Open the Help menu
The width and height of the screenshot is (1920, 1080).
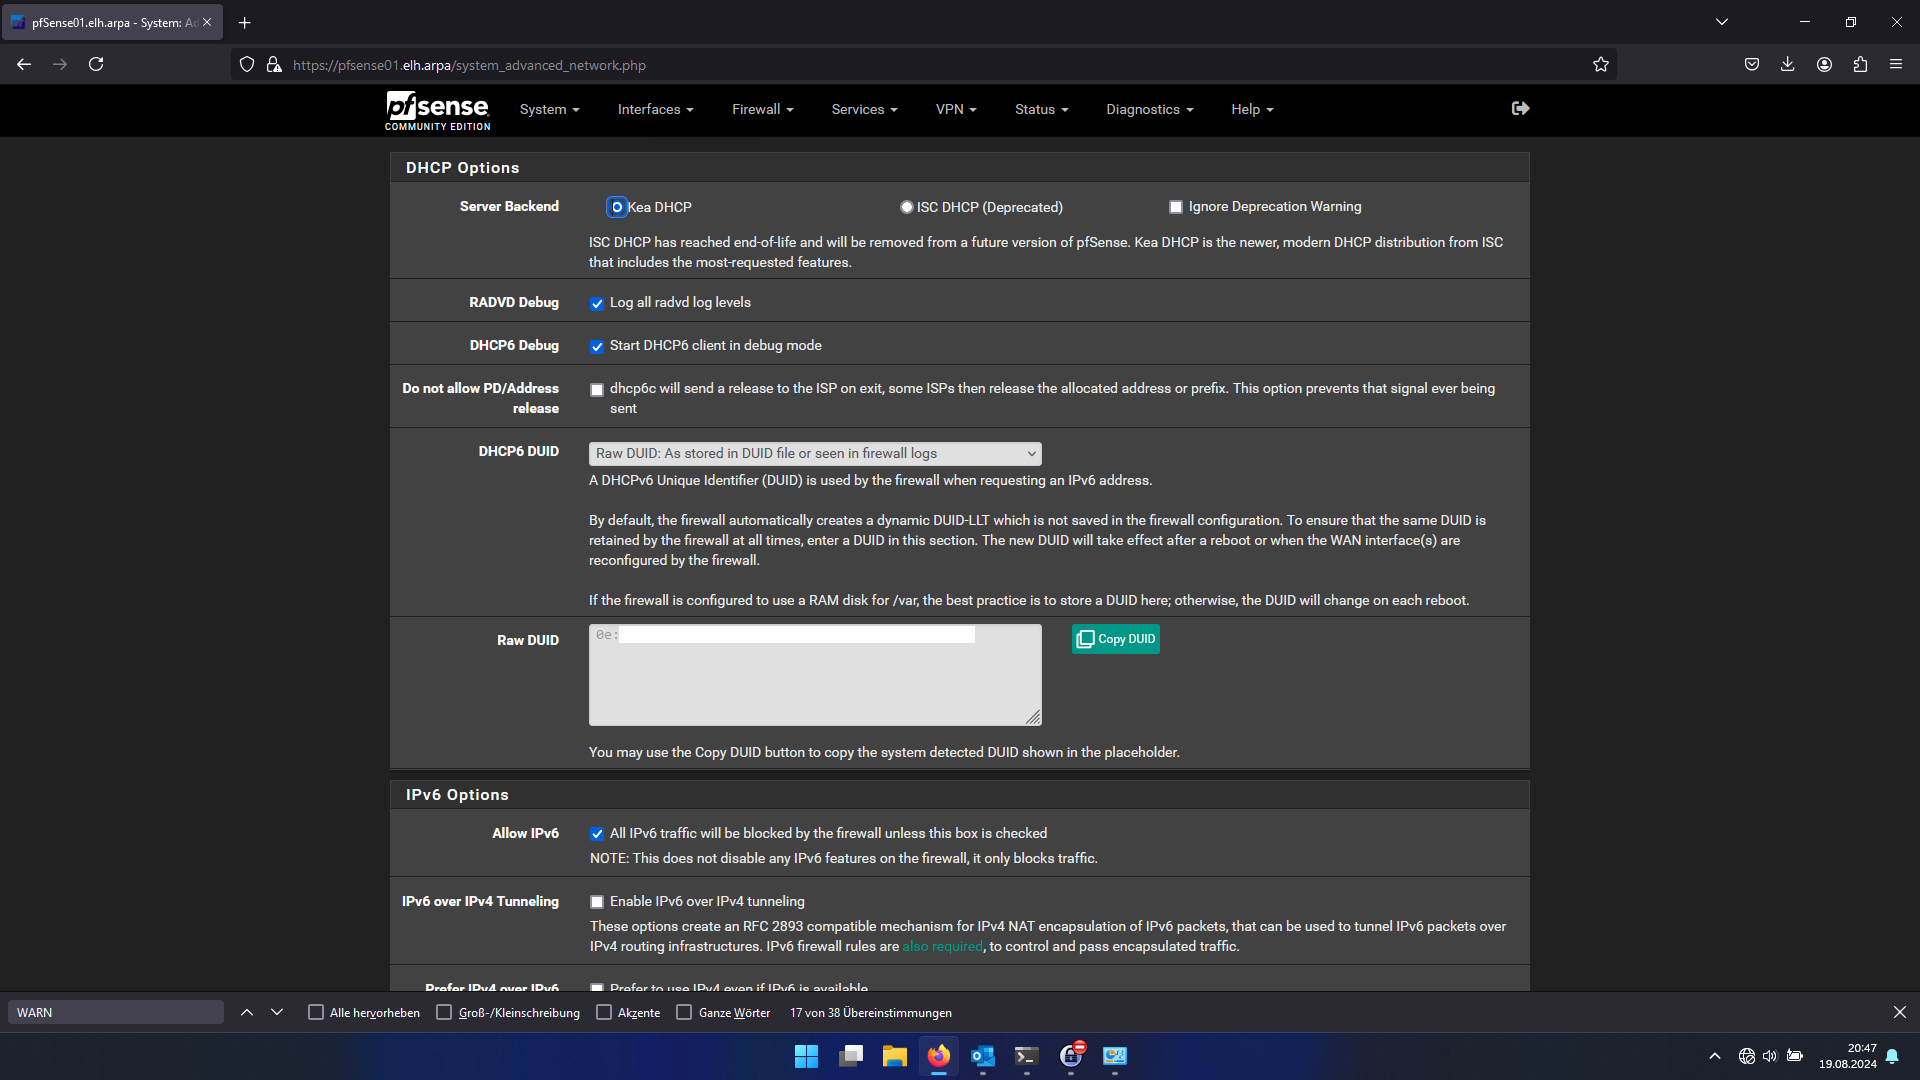[1252, 109]
